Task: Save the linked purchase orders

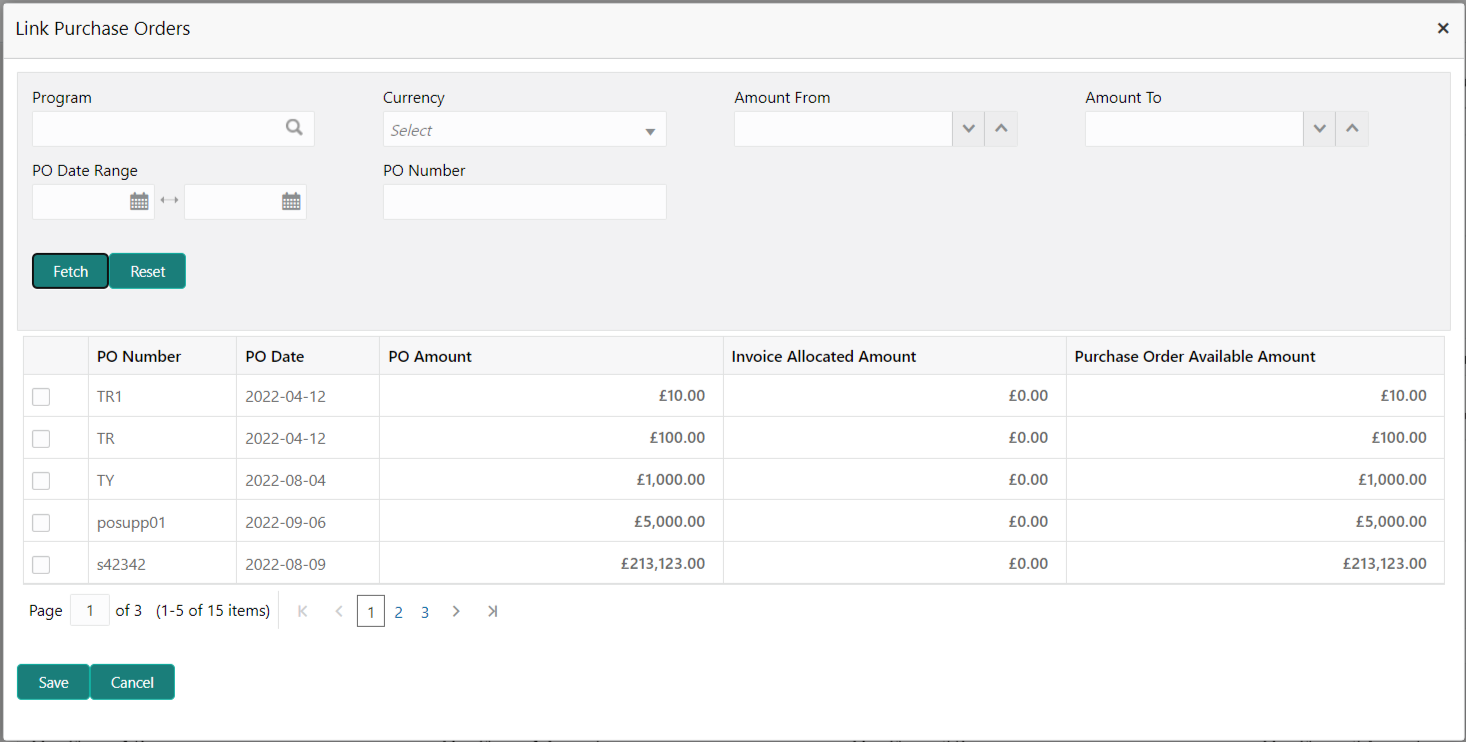Action: click(x=53, y=682)
